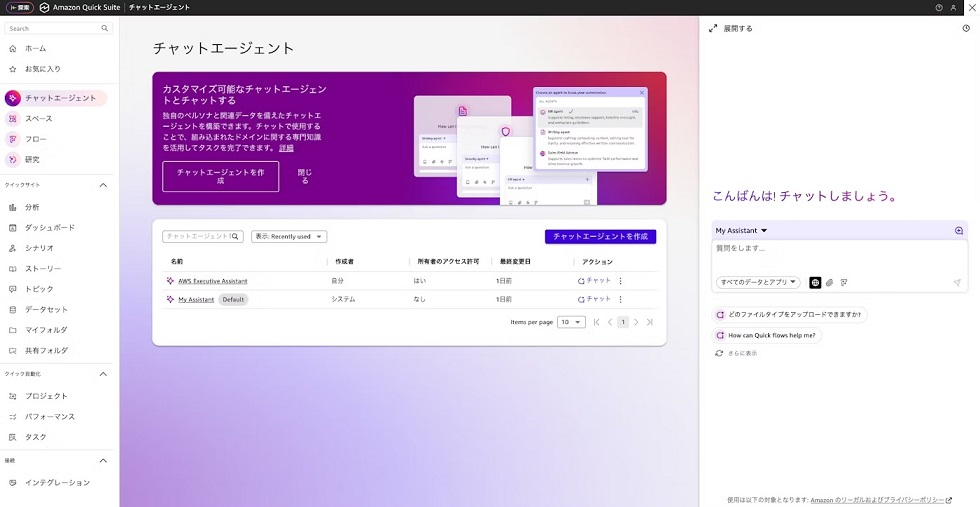Click the Amazon Quick Suite logo

(44, 8)
